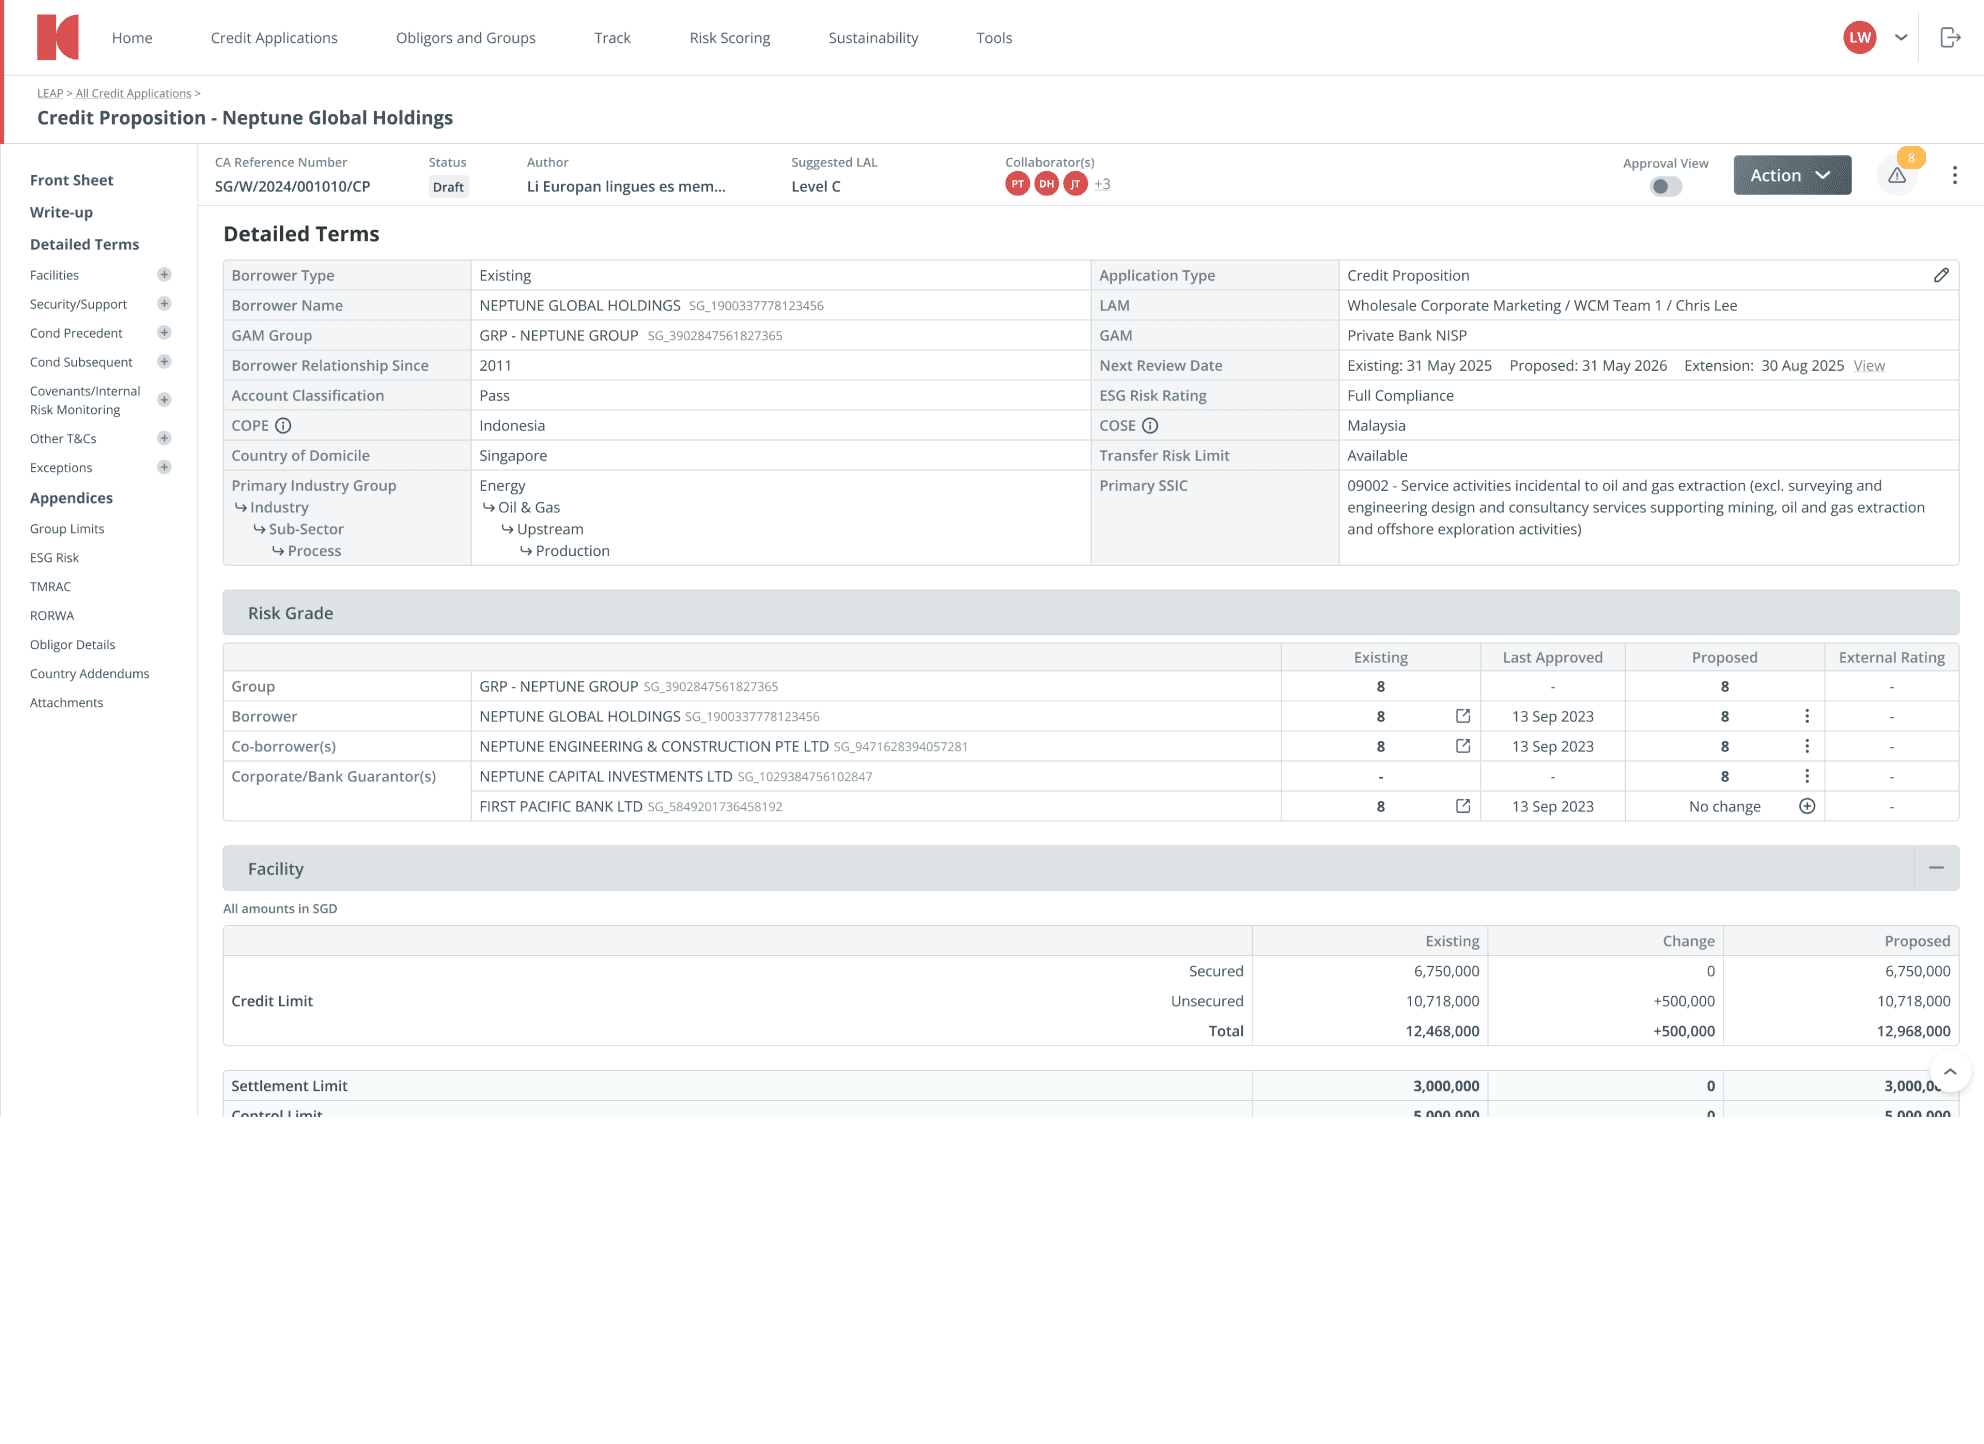Click COSE info icon
Screen dimensions: 1984x1444
(x=1150, y=426)
